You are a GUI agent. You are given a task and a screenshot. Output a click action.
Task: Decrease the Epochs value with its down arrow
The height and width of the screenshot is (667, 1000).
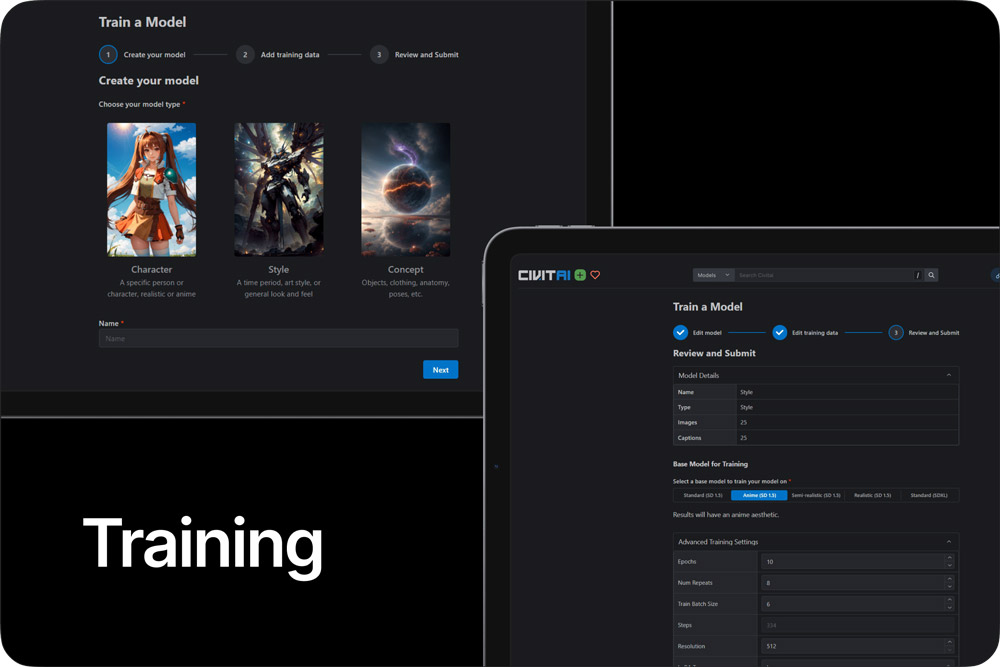950,565
